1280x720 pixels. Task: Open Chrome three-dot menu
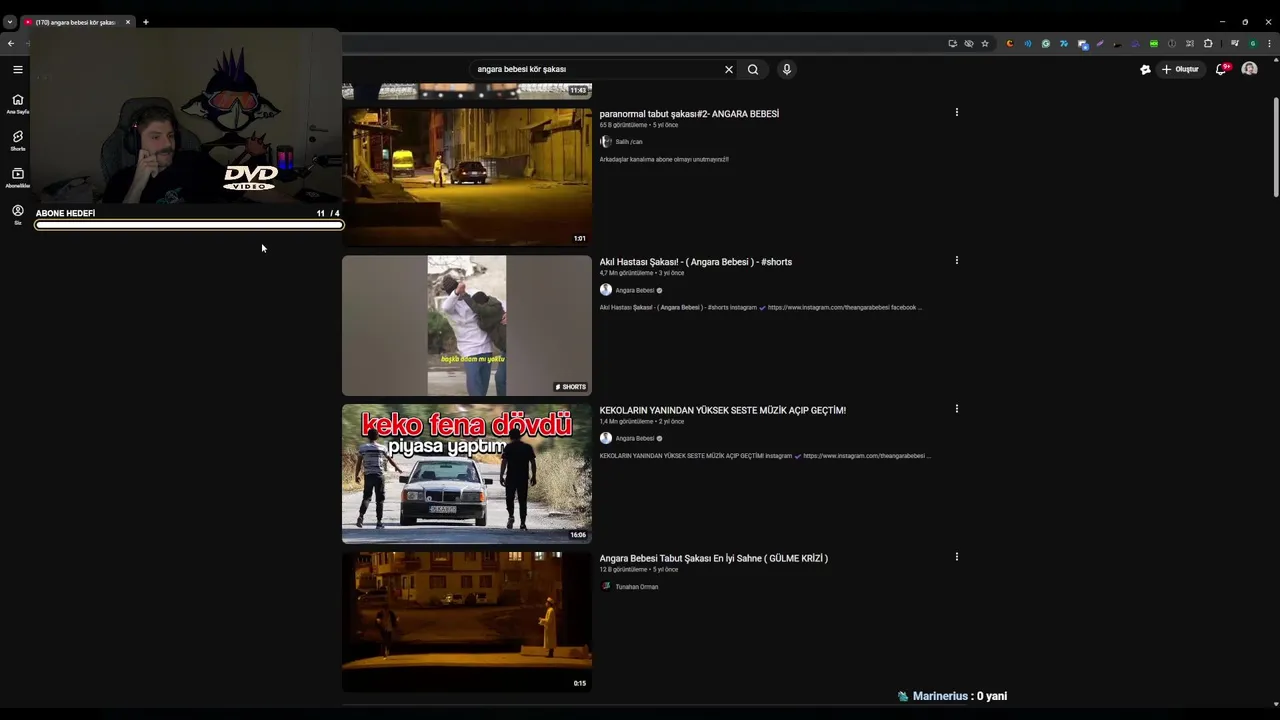[x=1269, y=43]
